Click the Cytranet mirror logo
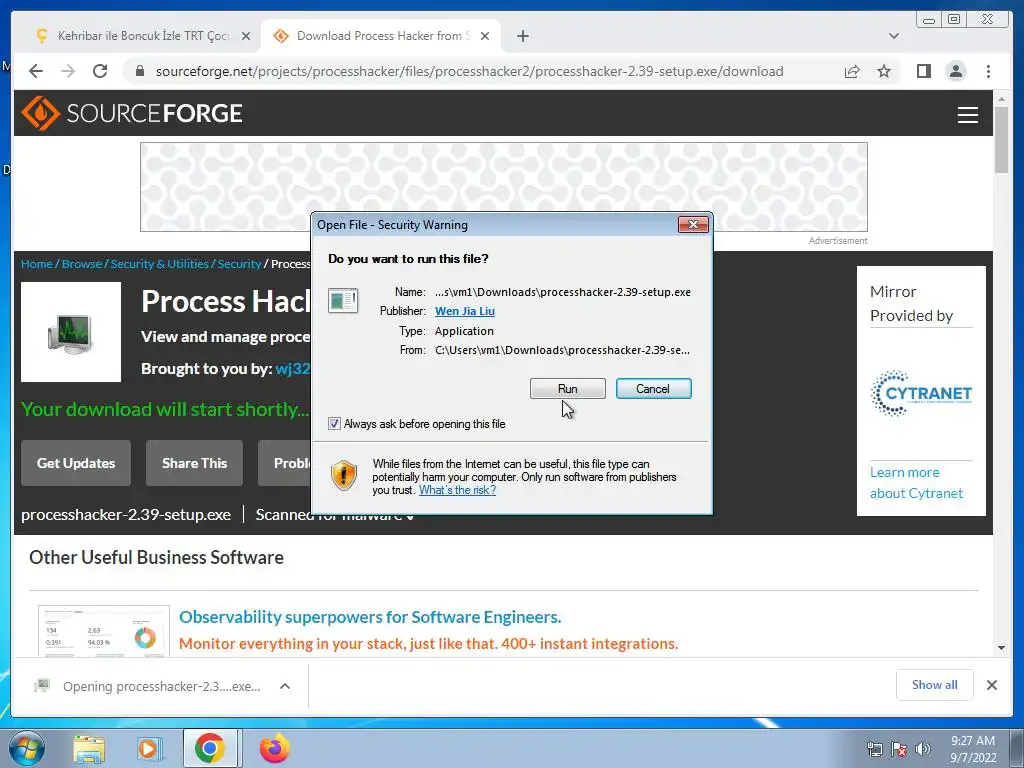The width and height of the screenshot is (1024, 768). click(x=921, y=393)
